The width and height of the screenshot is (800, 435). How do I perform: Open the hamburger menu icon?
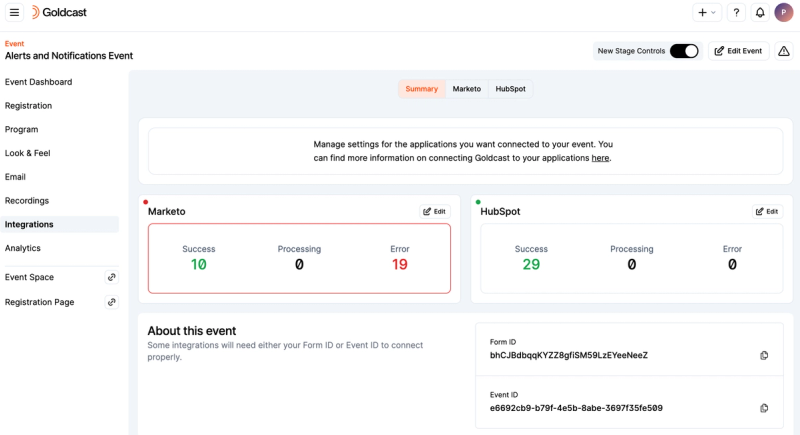[x=14, y=12]
